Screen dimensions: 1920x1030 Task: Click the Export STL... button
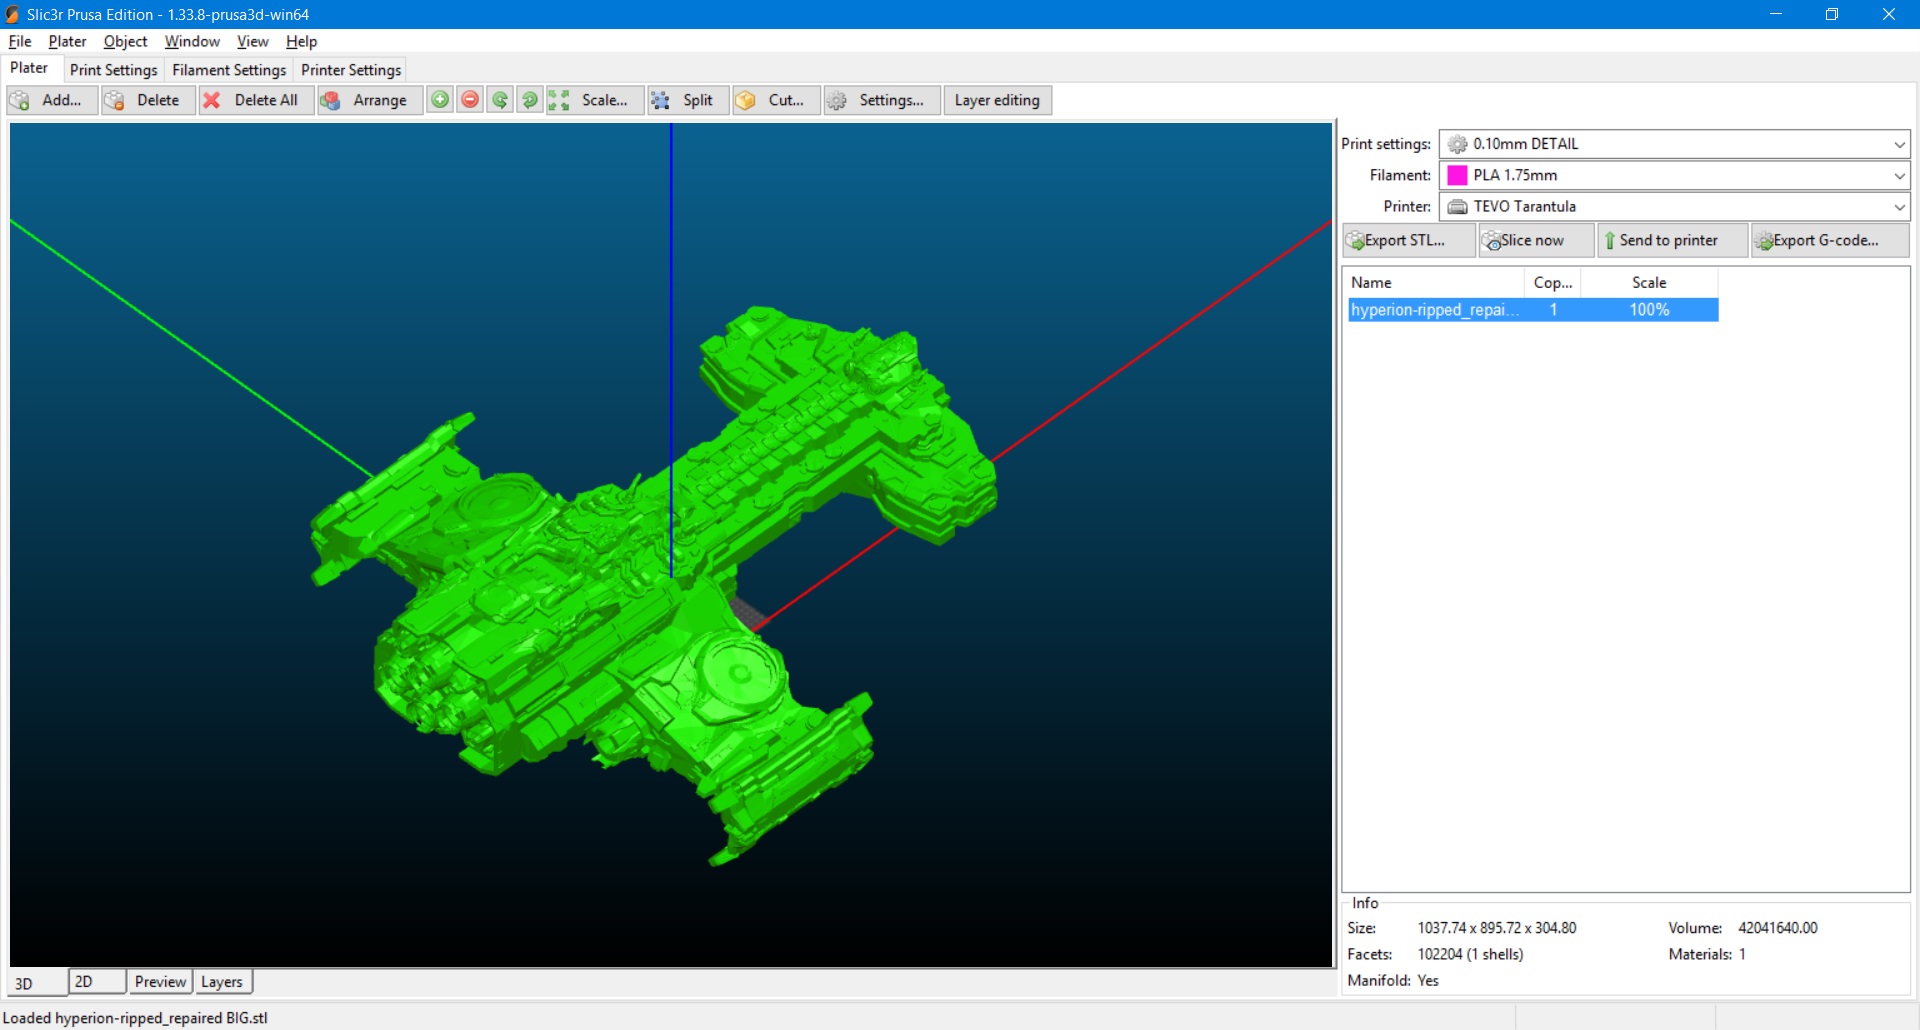tap(1408, 240)
